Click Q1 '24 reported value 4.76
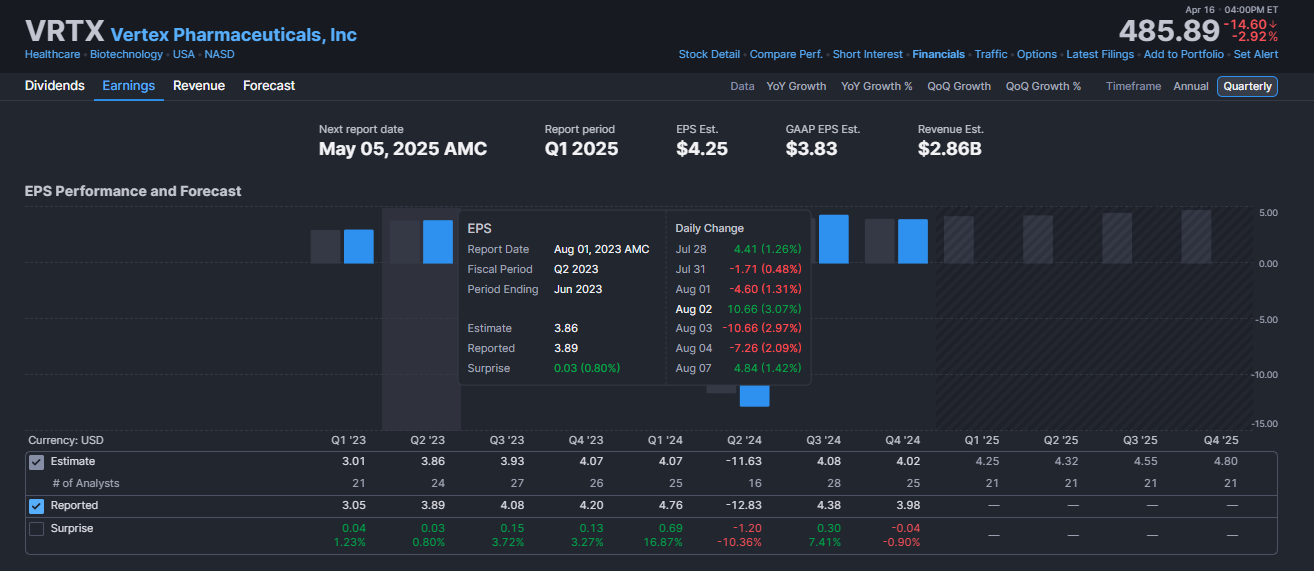The image size is (1314, 571). coord(669,506)
